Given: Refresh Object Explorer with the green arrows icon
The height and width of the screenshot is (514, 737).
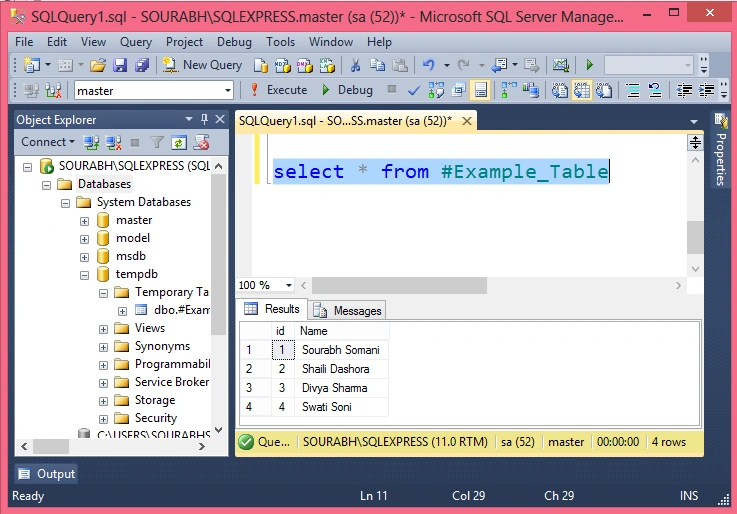Looking at the screenshot, I should [x=179, y=142].
